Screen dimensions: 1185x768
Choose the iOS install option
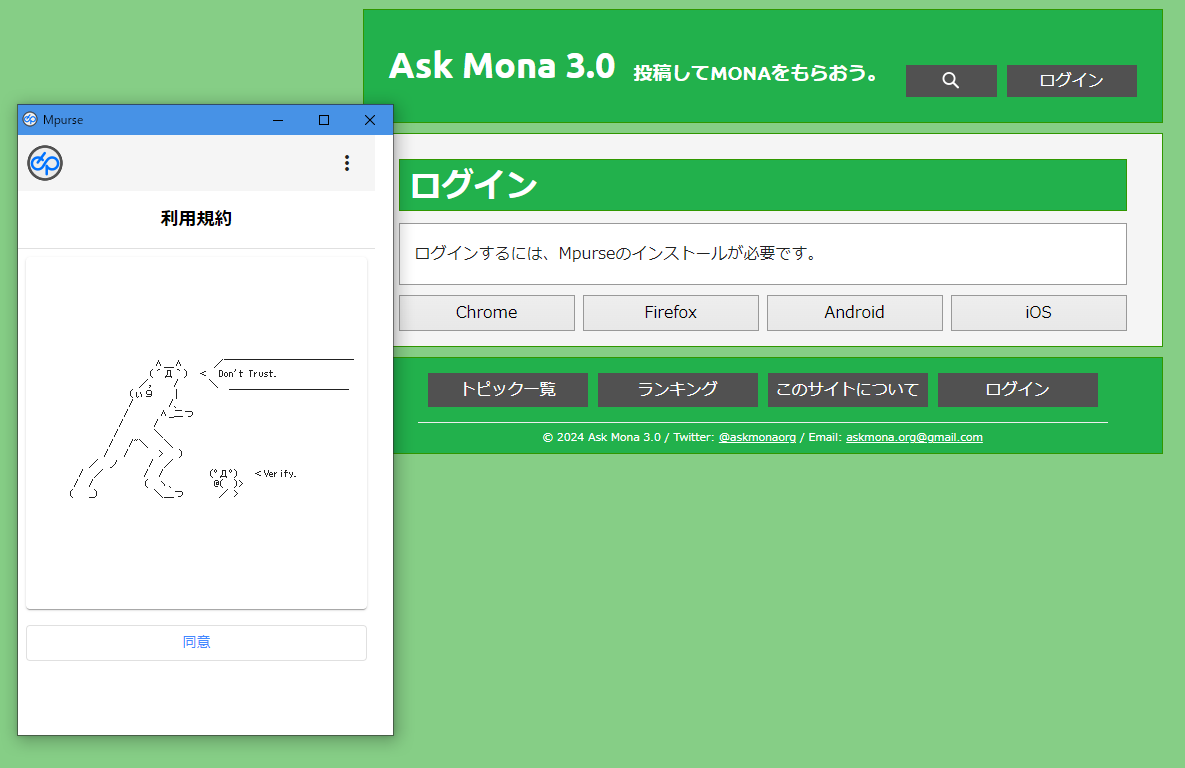[x=1038, y=313]
